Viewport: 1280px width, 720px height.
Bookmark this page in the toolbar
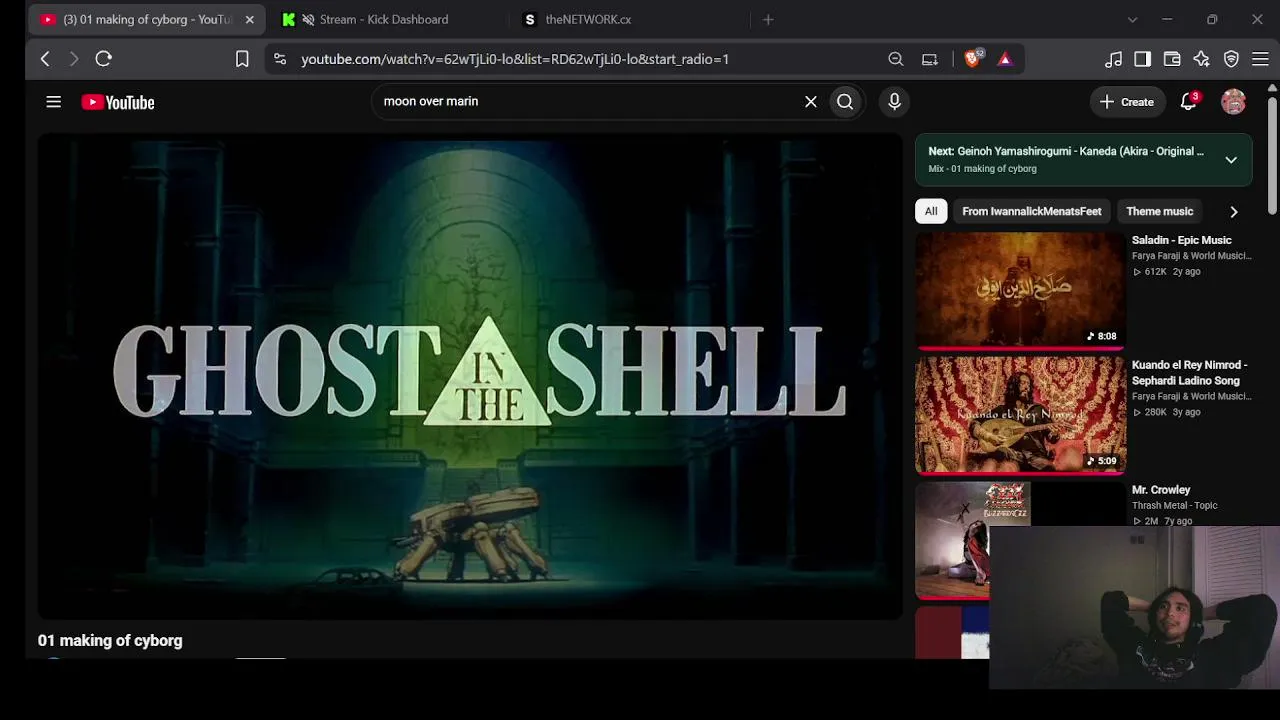pos(242,59)
